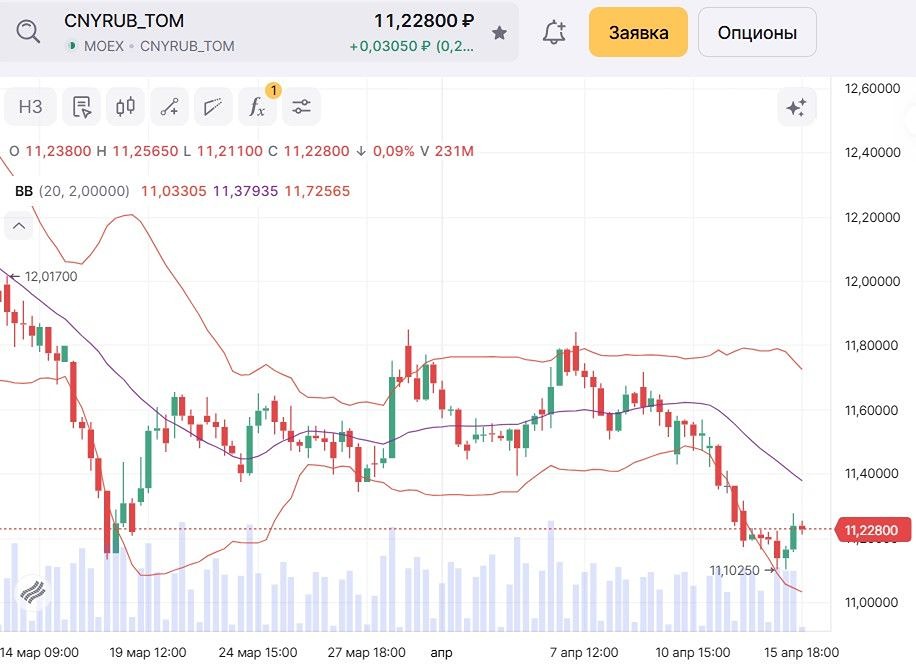Click the AI sparkle icon on the chart
The image size is (916, 668).
pyautogui.click(x=797, y=108)
